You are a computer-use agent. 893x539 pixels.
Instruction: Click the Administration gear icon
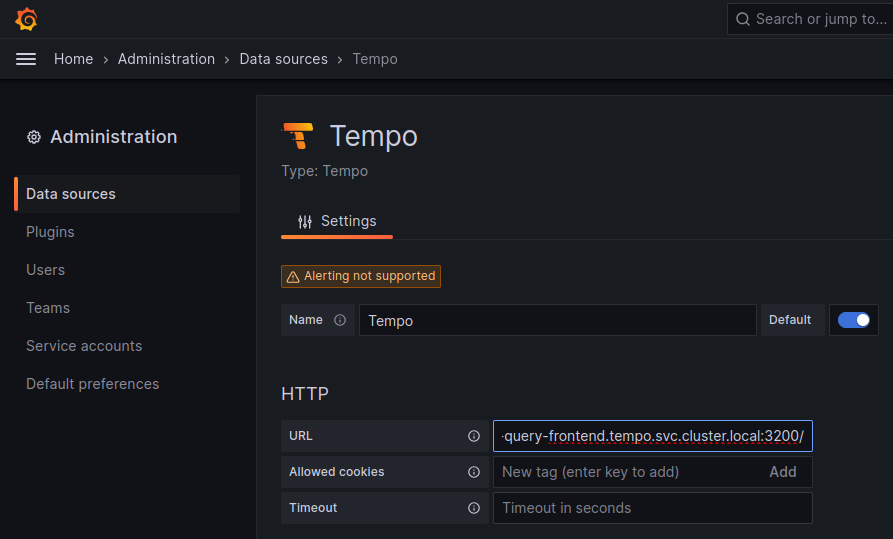pos(34,137)
